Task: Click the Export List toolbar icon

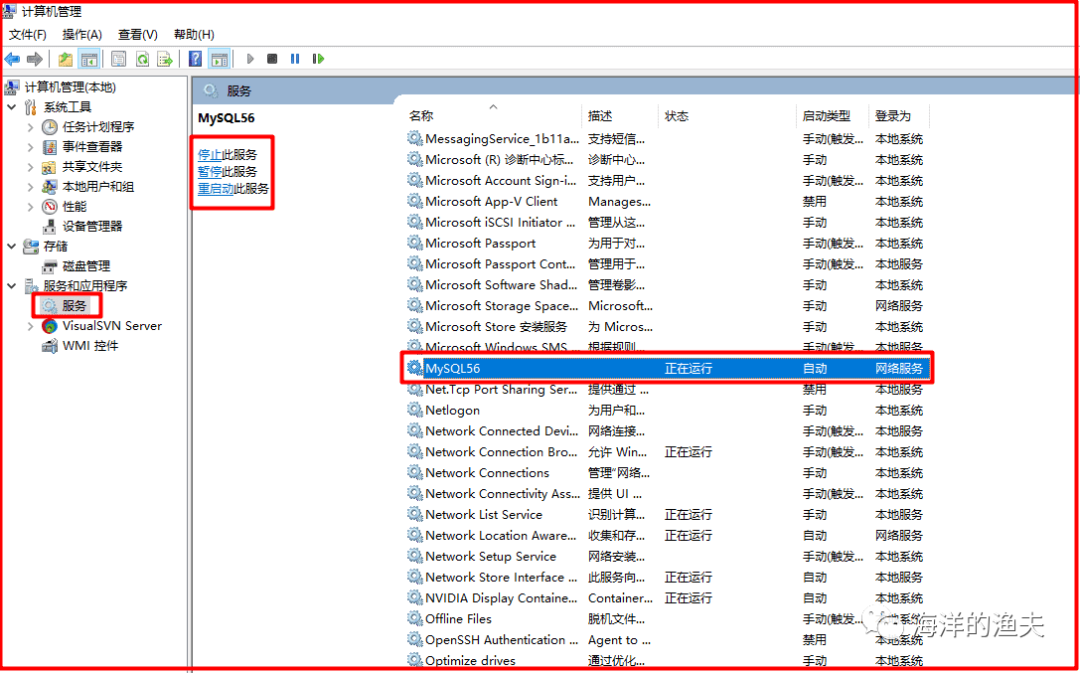Action: [x=165, y=59]
